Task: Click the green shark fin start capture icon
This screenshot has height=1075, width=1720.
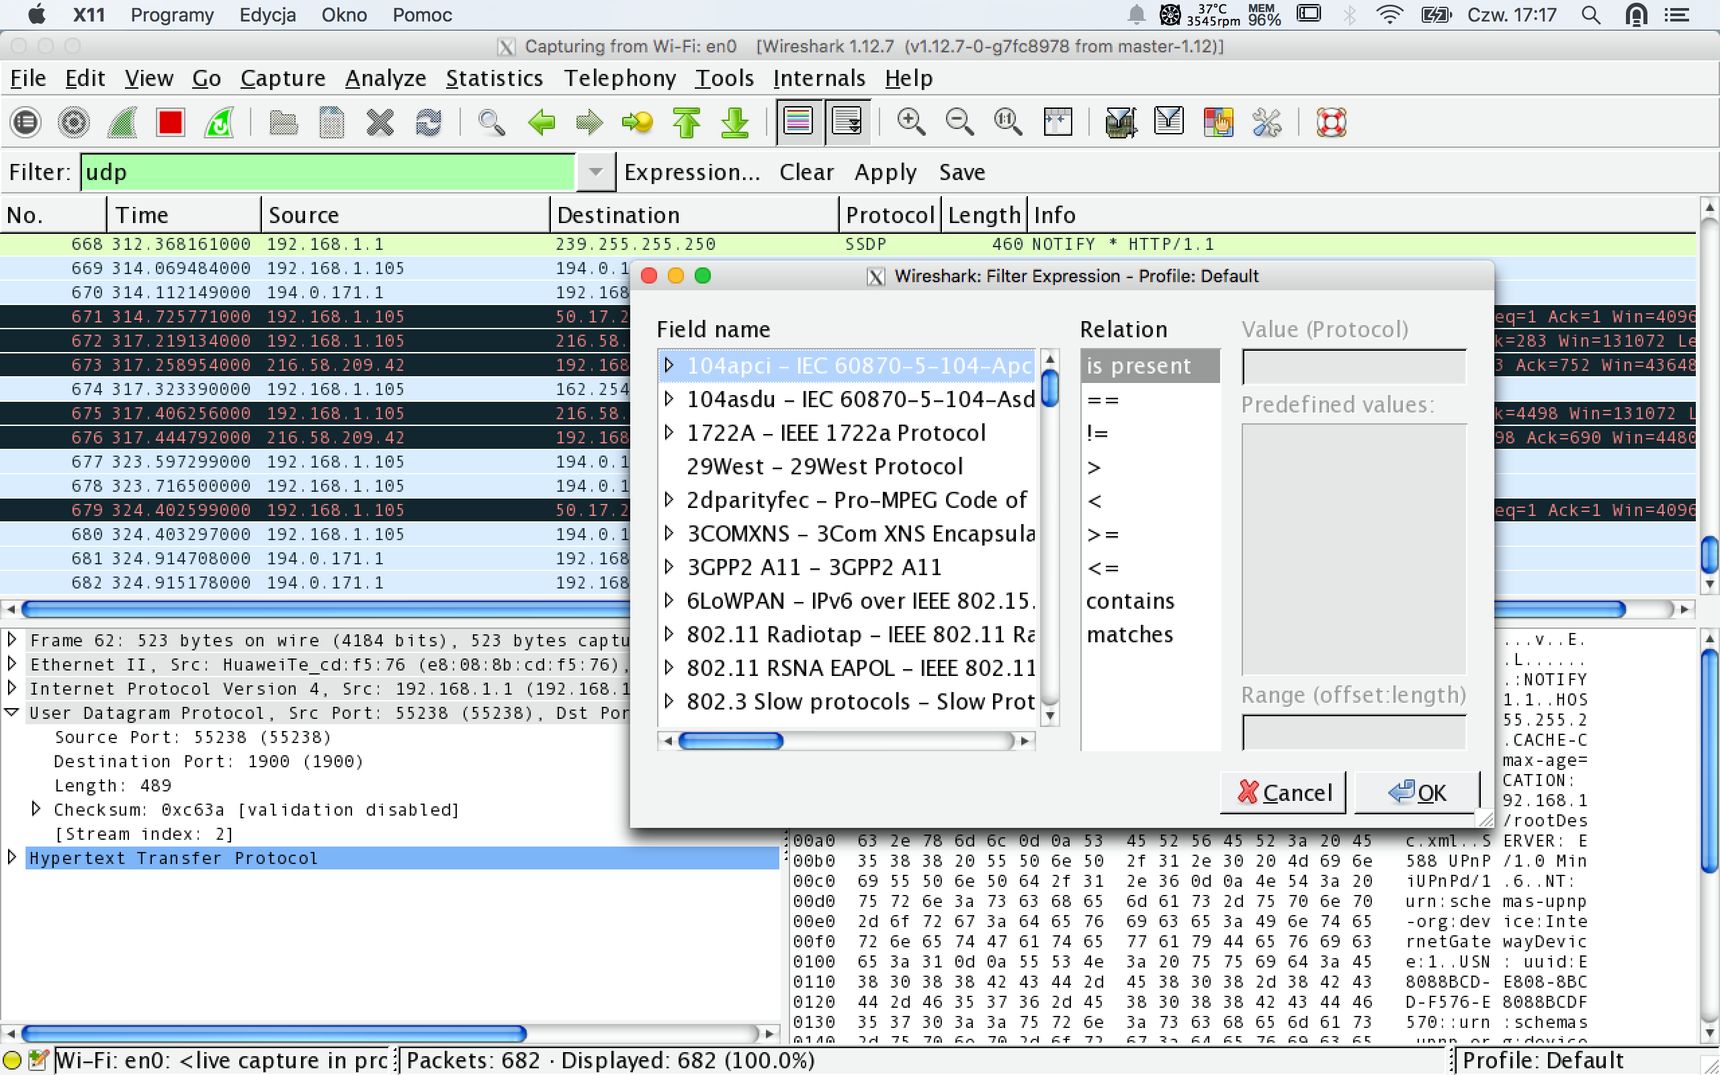Action: click(122, 123)
